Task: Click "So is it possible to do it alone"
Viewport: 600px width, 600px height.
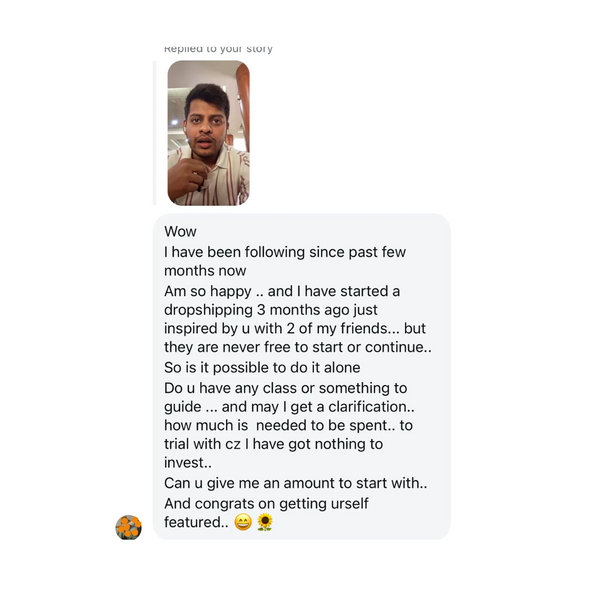Action: click(262, 368)
